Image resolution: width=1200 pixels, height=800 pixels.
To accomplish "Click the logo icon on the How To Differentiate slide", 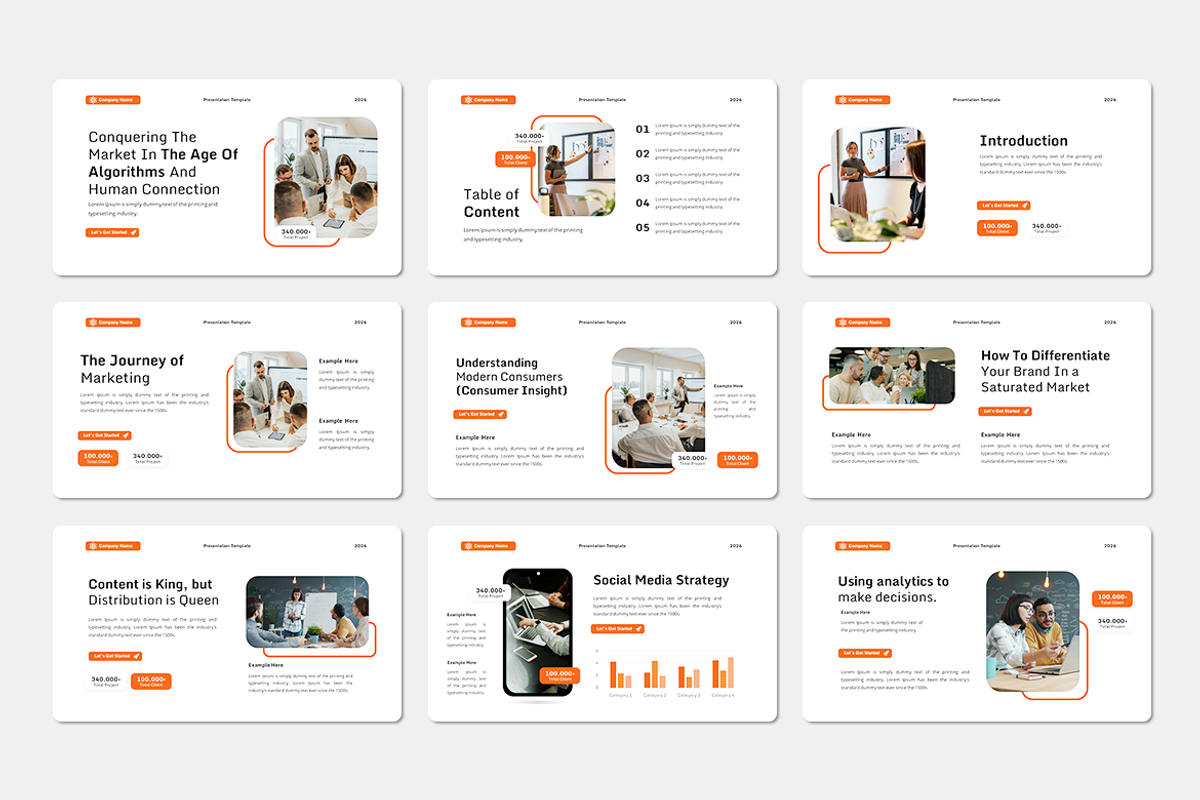I will [x=841, y=322].
